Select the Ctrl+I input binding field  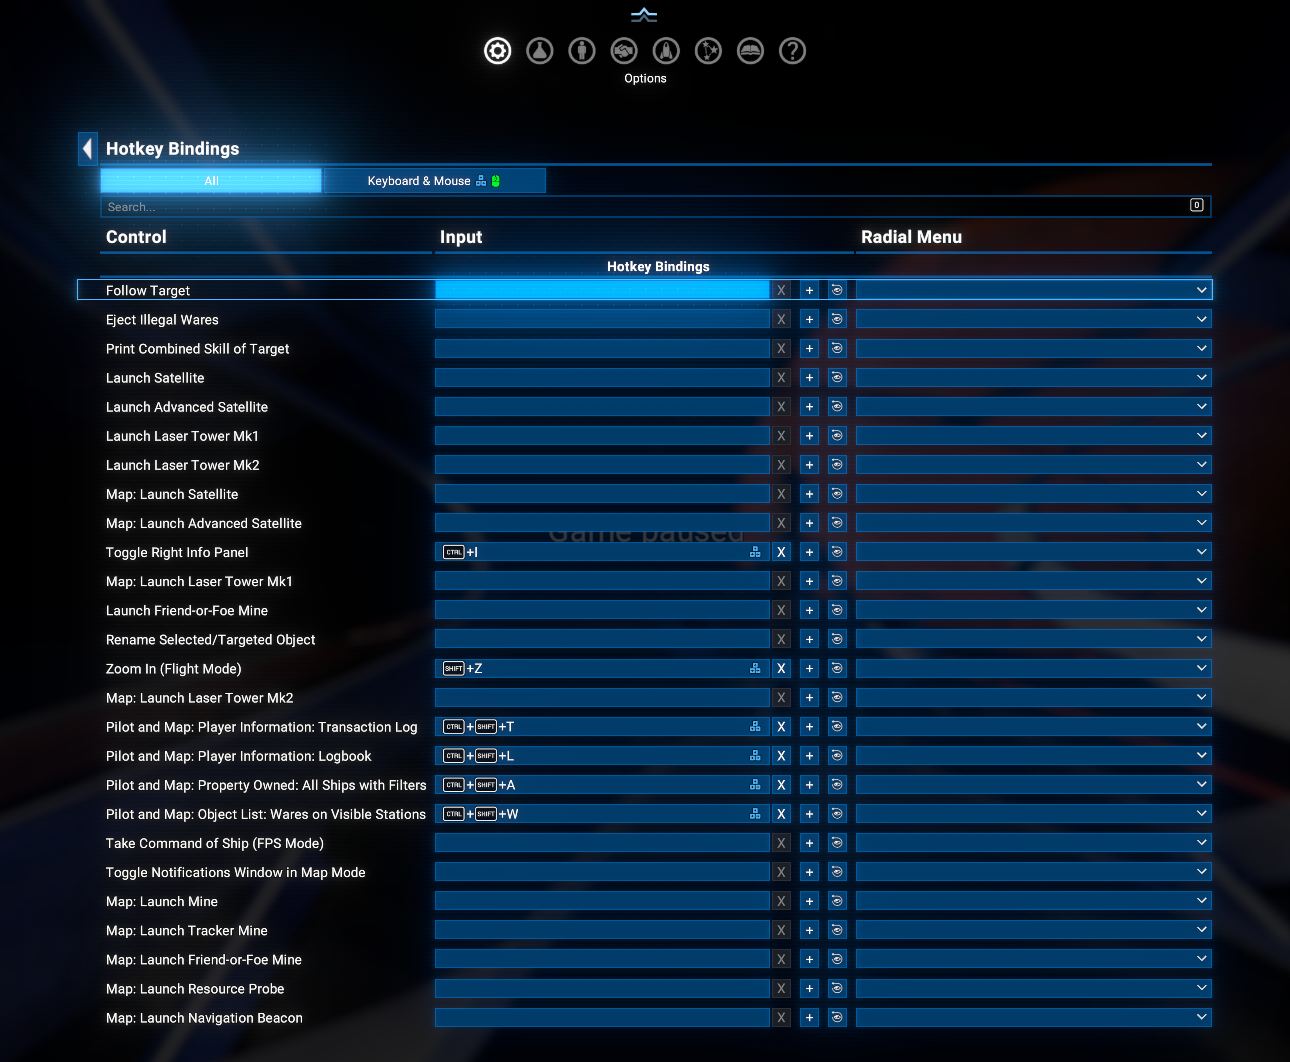tap(602, 552)
